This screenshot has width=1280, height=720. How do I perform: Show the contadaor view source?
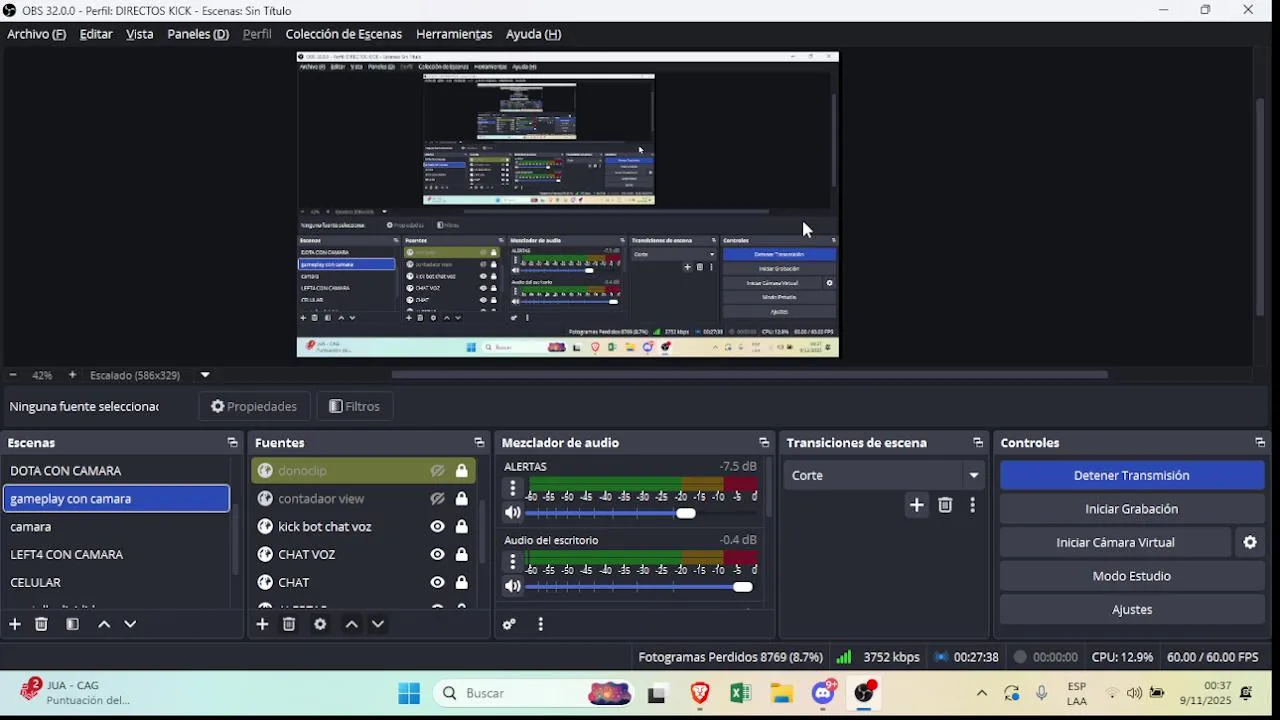click(438, 498)
